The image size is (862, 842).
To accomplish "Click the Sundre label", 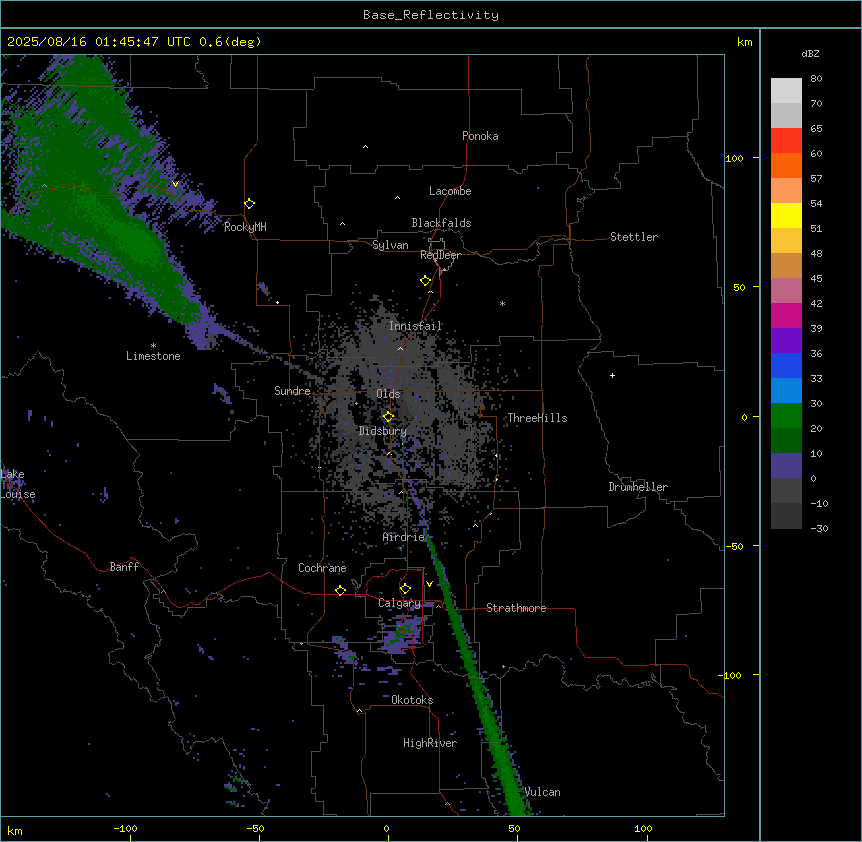I will point(292,391).
